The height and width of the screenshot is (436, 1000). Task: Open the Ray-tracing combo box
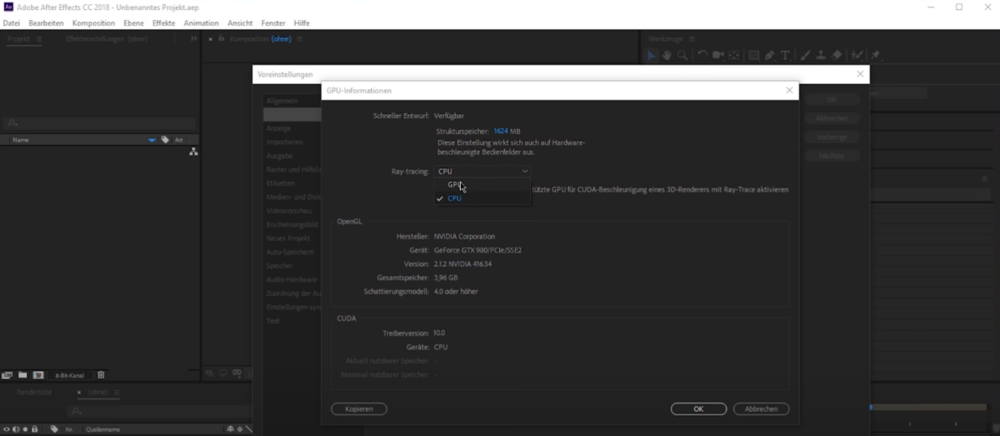click(483, 172)
